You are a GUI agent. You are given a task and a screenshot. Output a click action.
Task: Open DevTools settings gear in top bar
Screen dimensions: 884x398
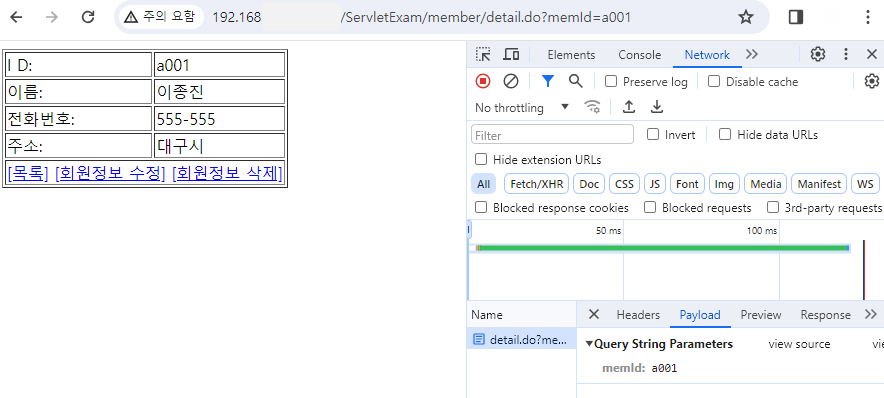click(x=817, y=54)
